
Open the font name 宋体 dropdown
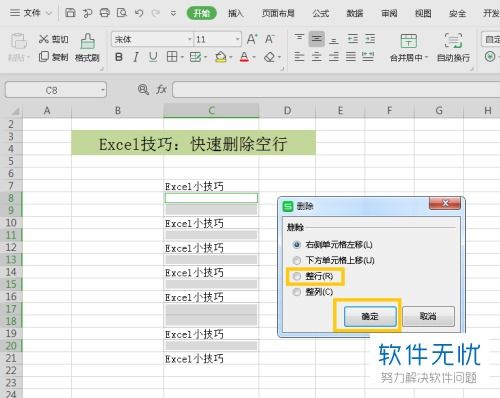189,39
